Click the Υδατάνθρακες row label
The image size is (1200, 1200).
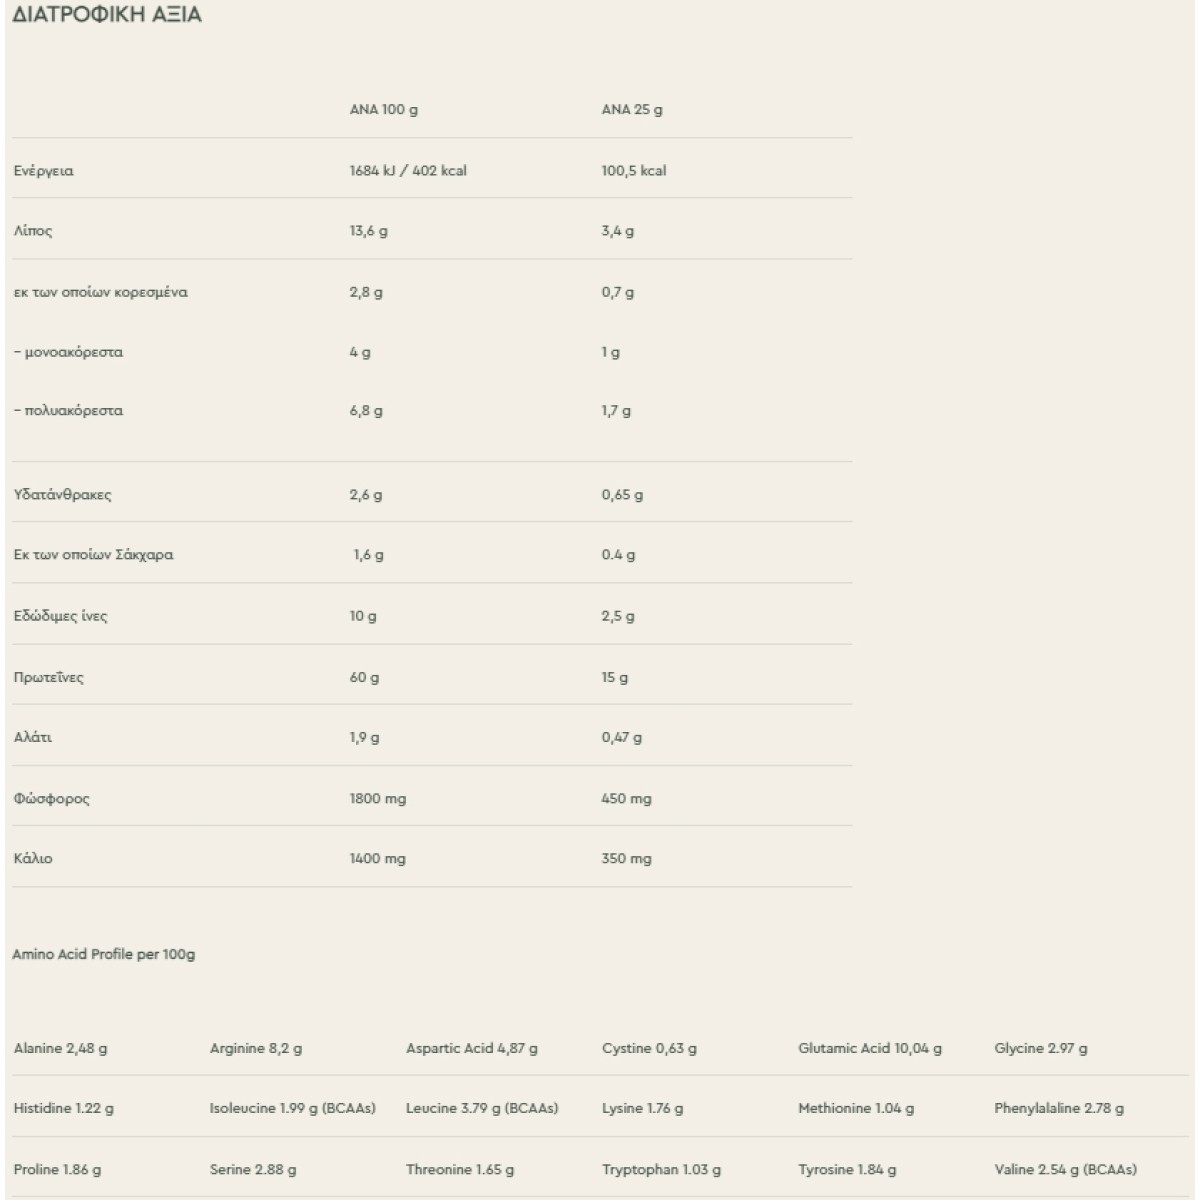63,495
